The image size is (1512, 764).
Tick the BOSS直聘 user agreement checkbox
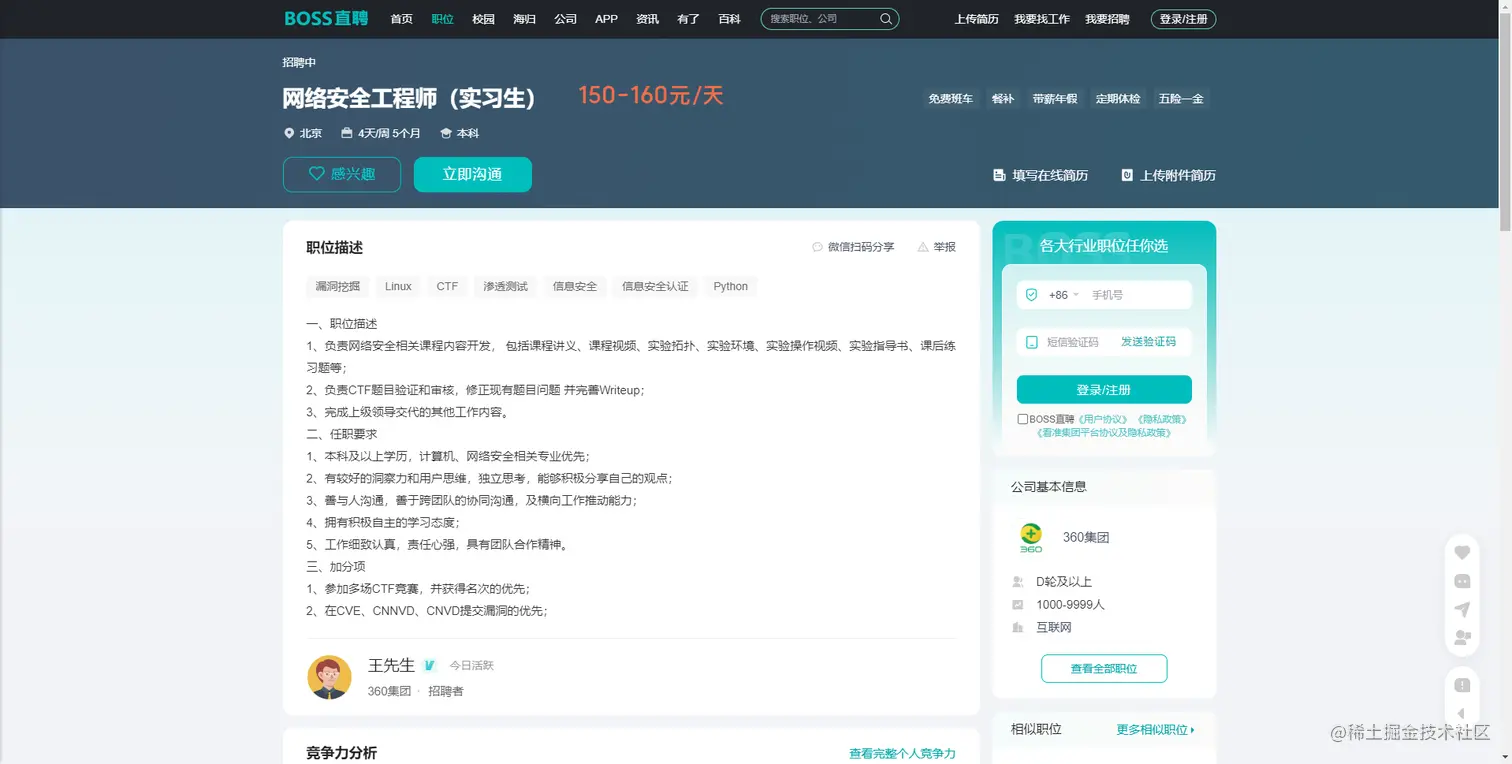1022,419
